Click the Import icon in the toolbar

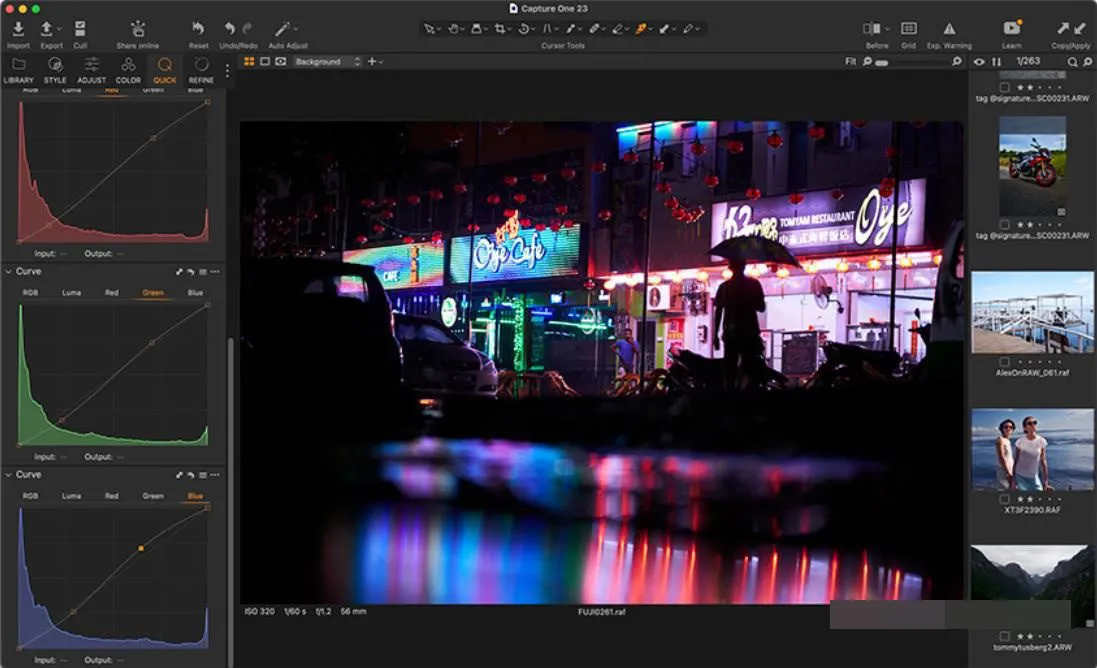click(18, 29)
